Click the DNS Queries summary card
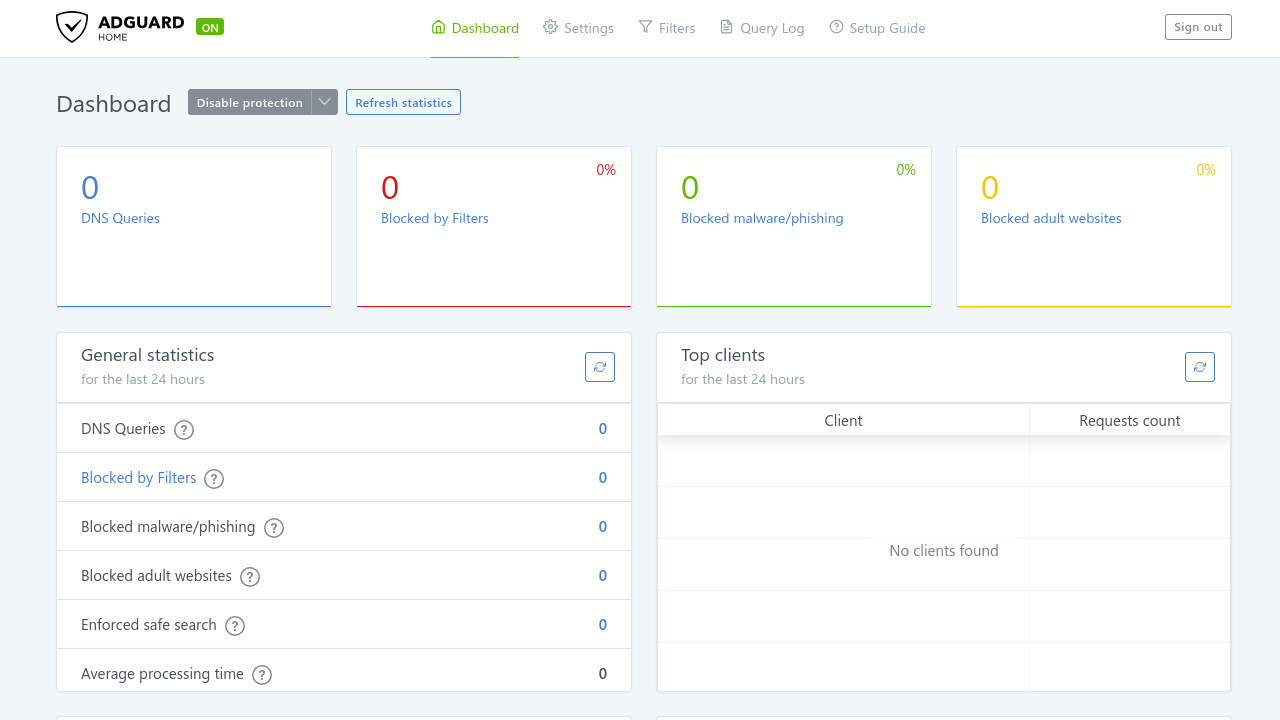The height and width of the screenshot is (720, 1280). tap(194, 227)
